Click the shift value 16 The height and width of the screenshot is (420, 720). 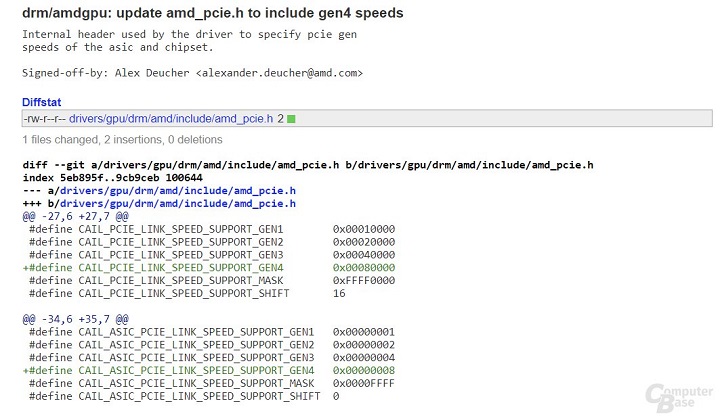[x=339, y=293]
